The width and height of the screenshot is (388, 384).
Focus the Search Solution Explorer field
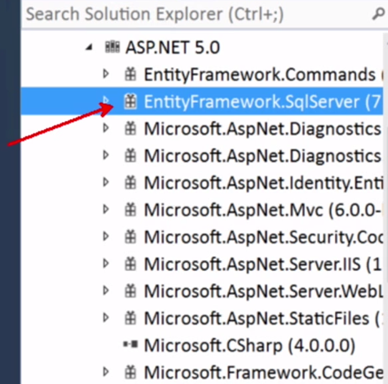pyautogui.click(x=197, y=15)
